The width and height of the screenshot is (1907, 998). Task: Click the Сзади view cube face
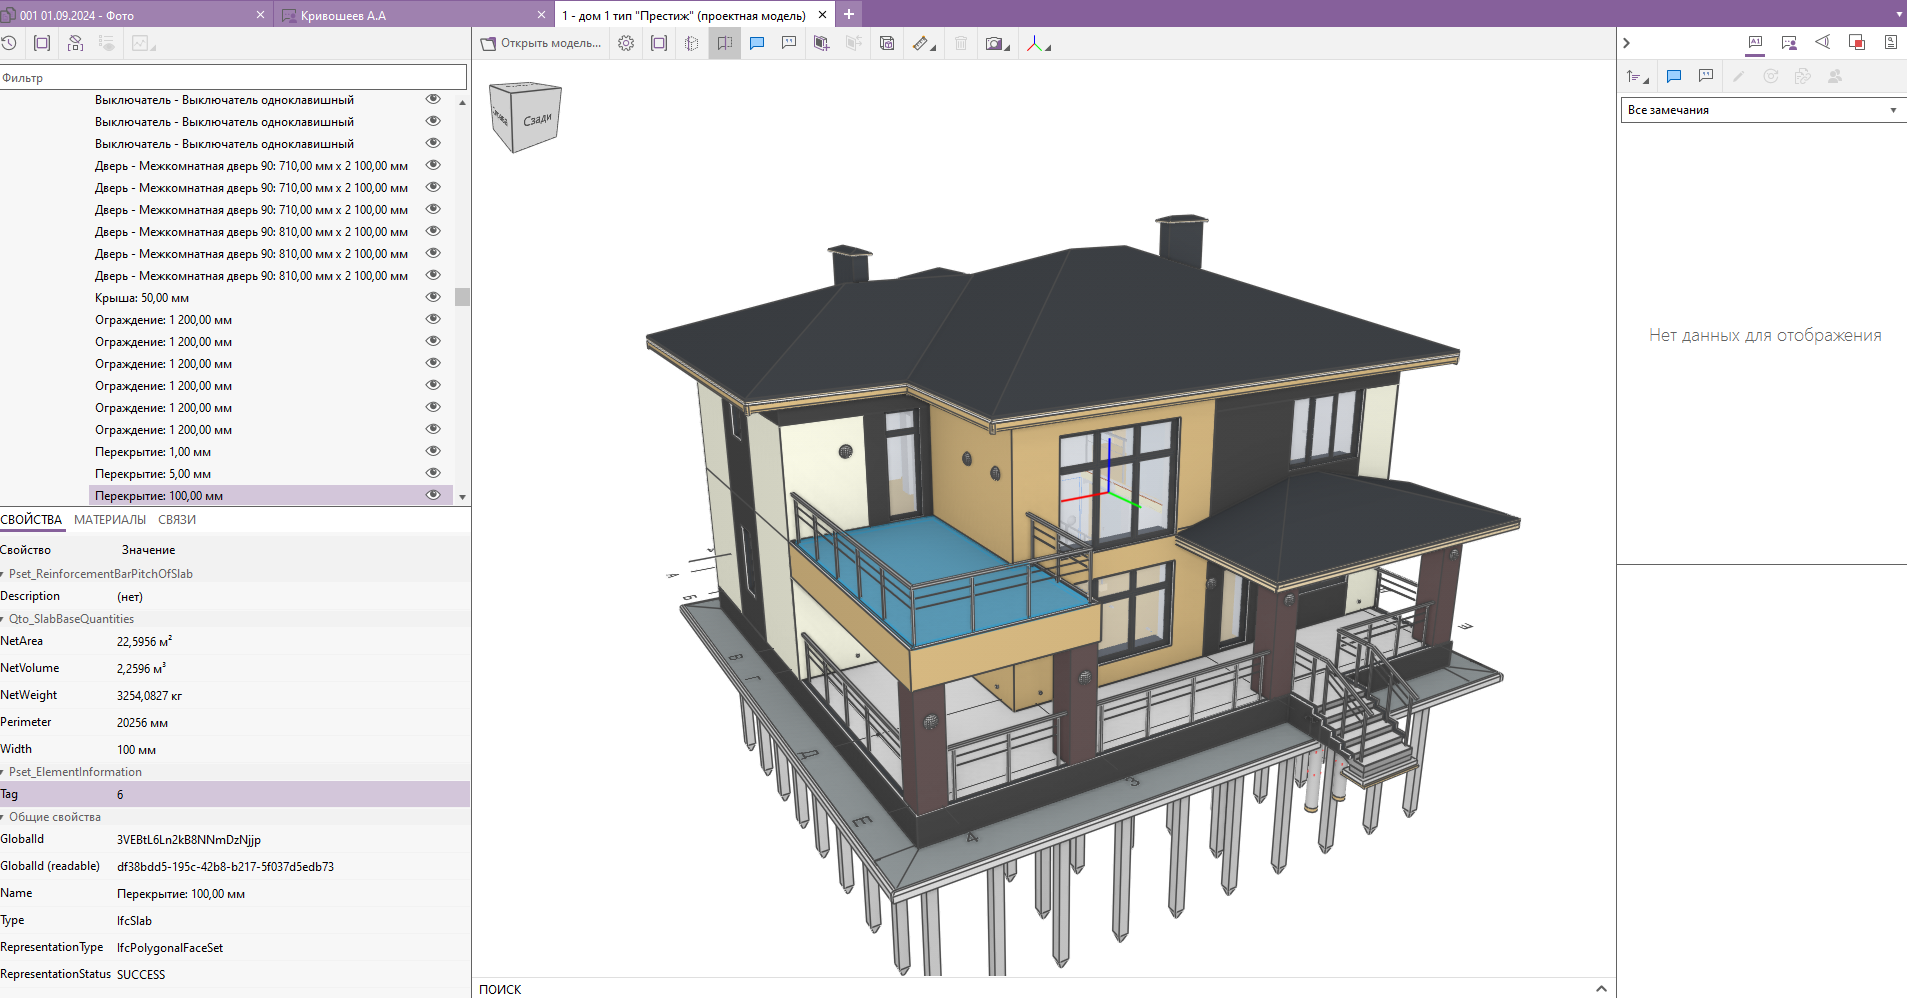(x=537, y=120)
